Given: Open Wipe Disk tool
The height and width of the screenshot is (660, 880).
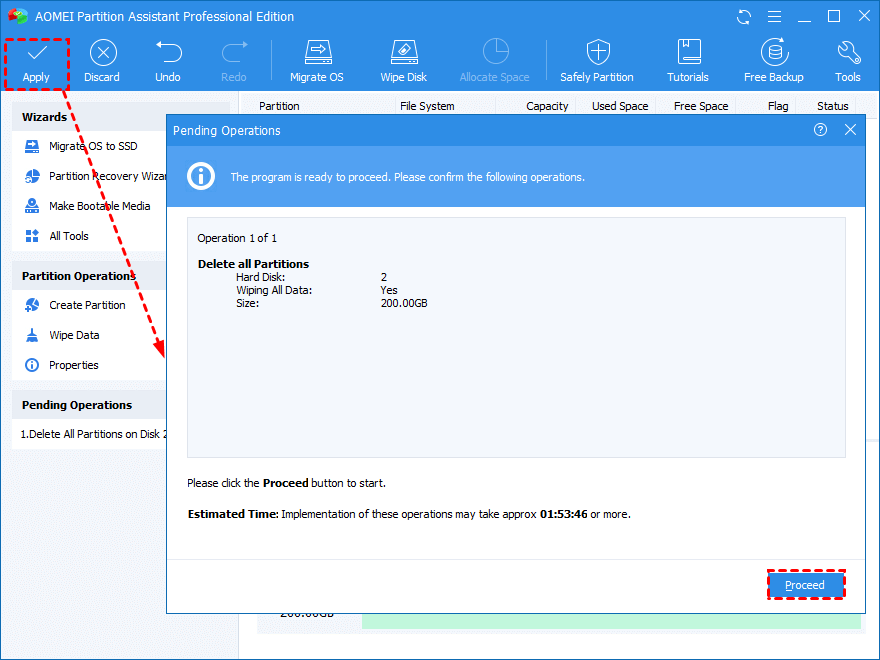Looking at the screenshot, I should pyautogui.click(x=404, y=62).
